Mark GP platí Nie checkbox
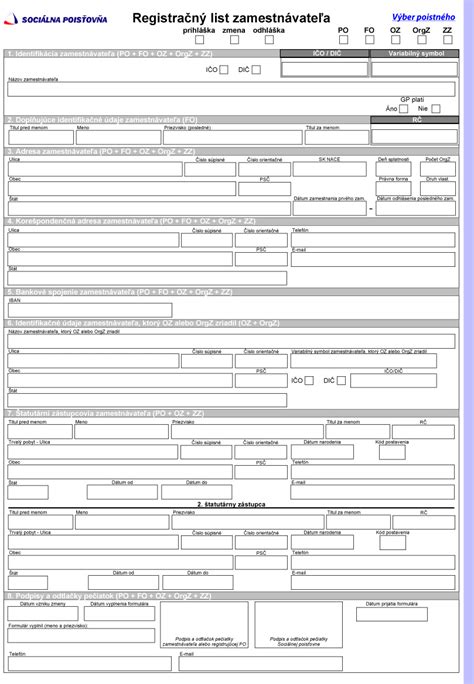This screenshot has width=474, height=684. coord(436,109)
